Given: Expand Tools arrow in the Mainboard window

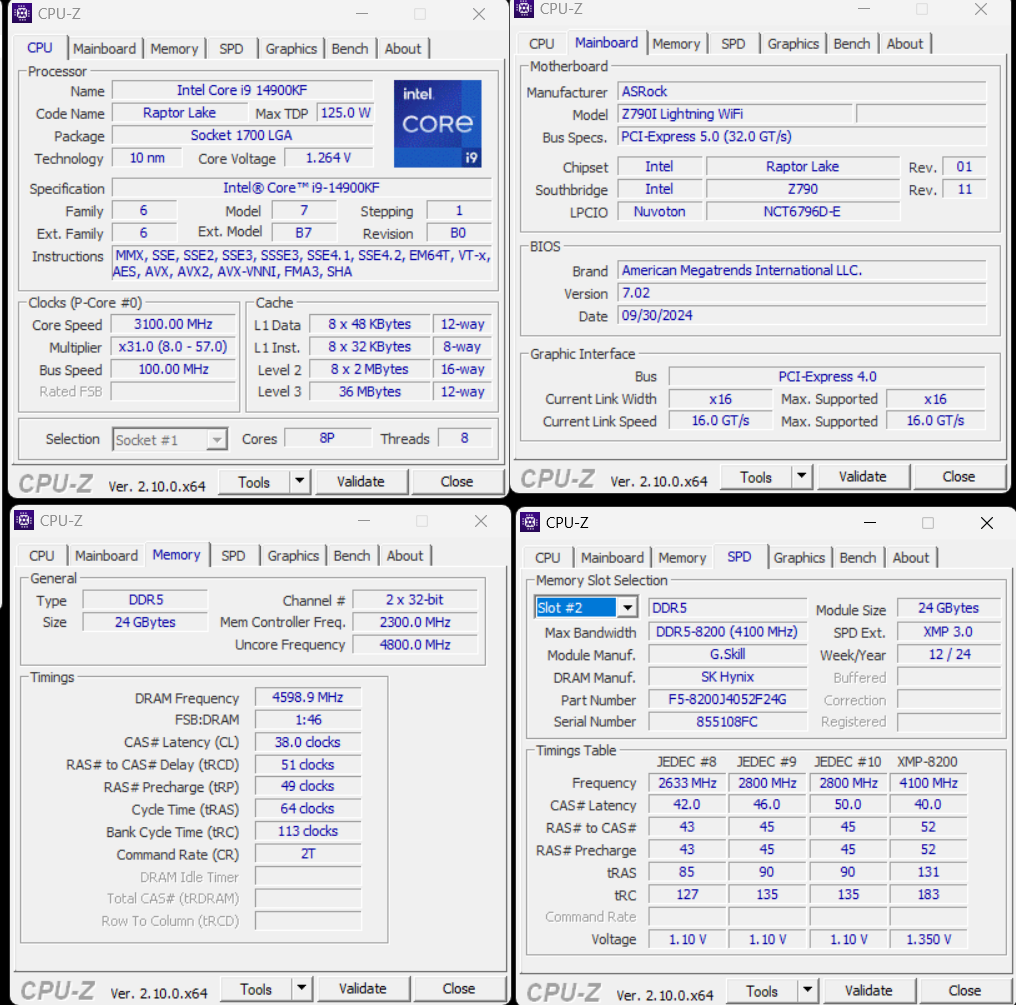Looking at the screenshot, I should (802, 476).
